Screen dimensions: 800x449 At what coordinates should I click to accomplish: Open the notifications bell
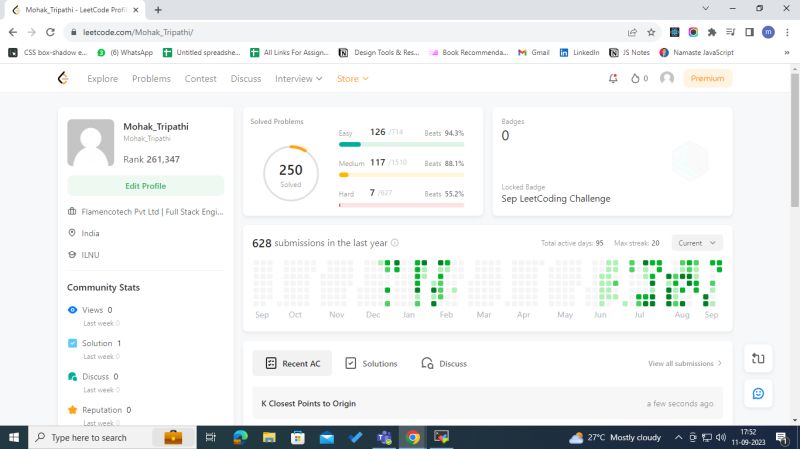coord(613,78)
